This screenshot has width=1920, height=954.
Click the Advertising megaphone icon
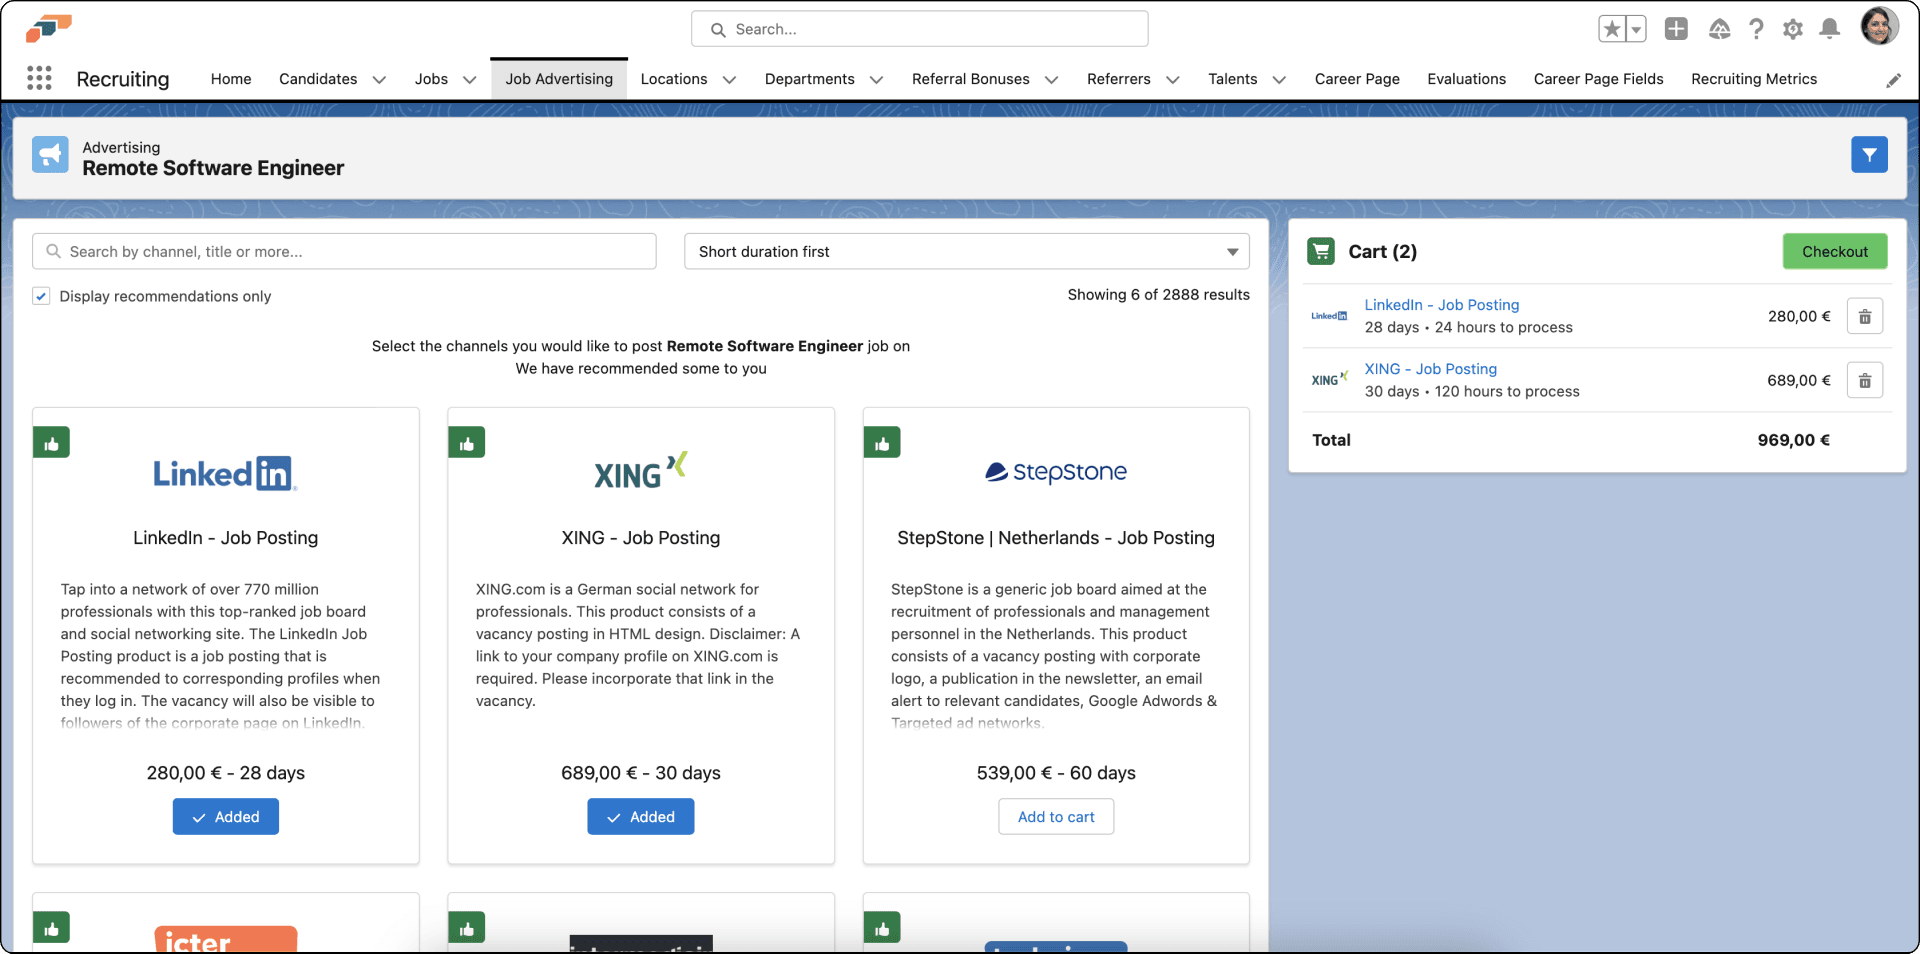point(50,155)
